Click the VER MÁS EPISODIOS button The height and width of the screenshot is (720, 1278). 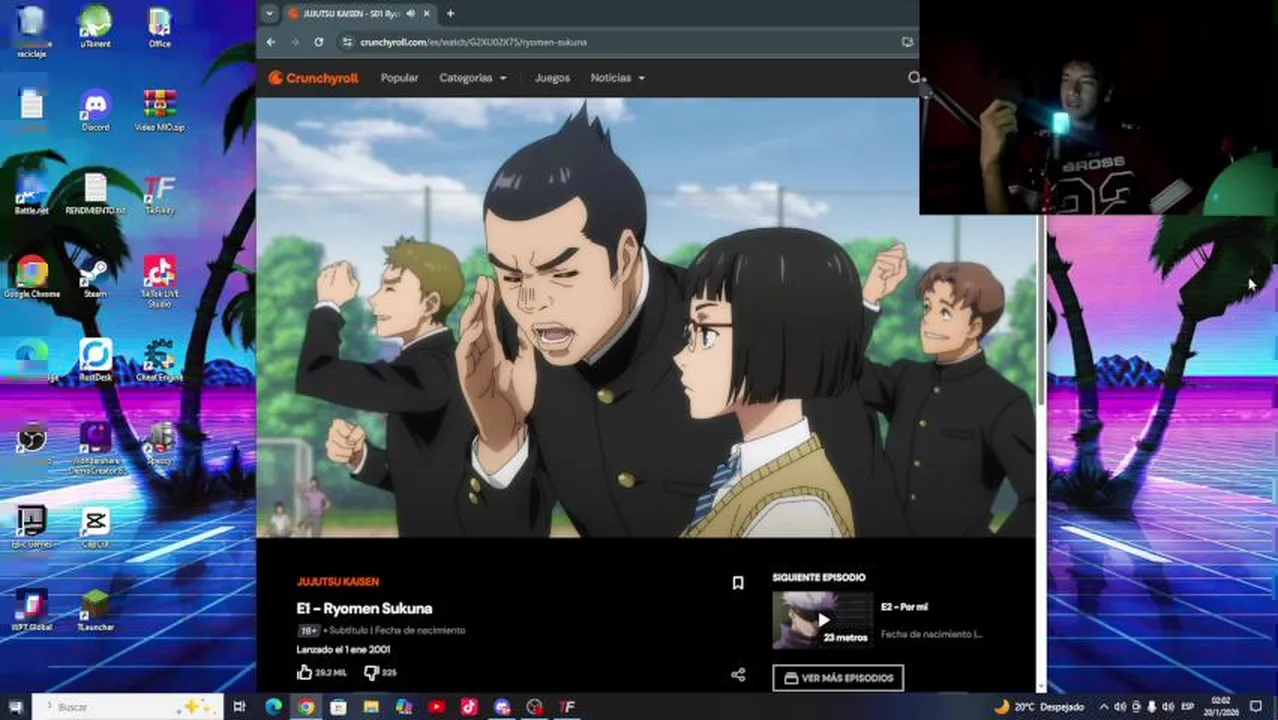click(838, 678)
